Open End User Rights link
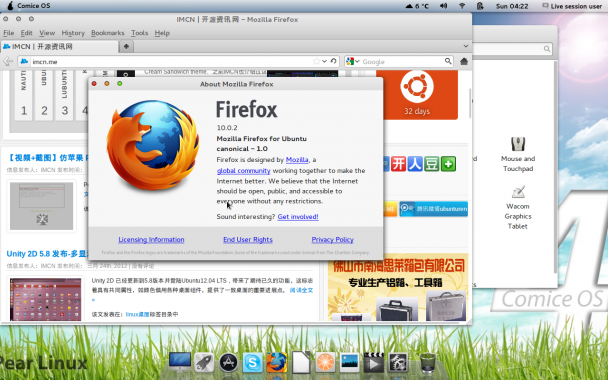Image resolution: width=608 pixels, height=380 pixels. (248, 240)
